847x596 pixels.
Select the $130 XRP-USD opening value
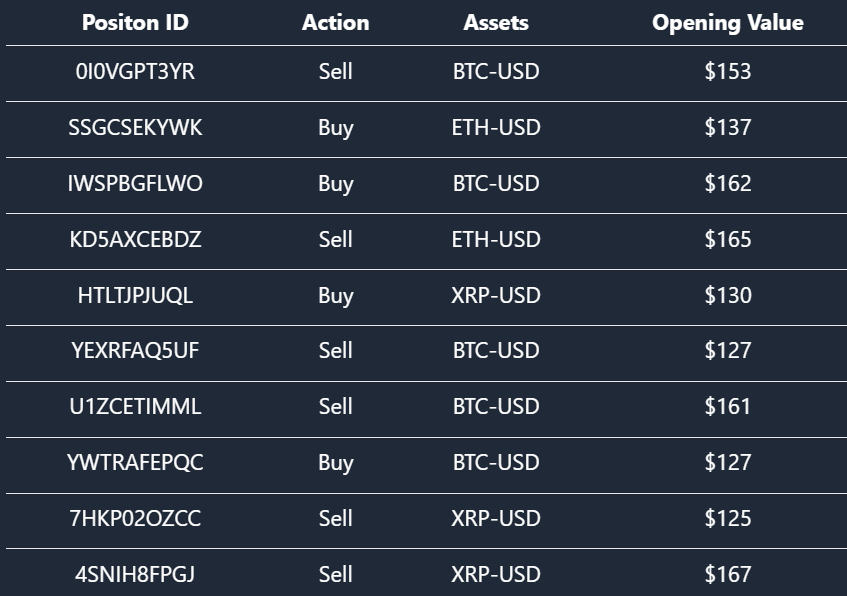[727, 296]
